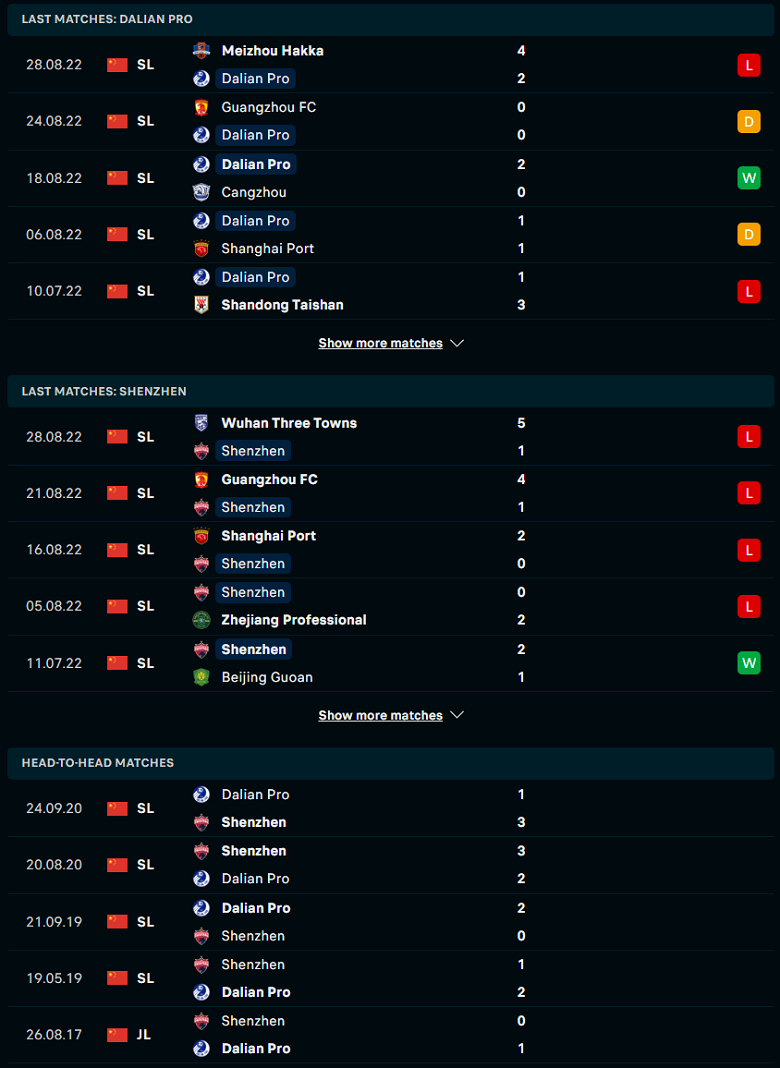Click the orange D badge for Shanghai Port draw
This screenshot has width=780, height=1068.
[x=749, y=234]
